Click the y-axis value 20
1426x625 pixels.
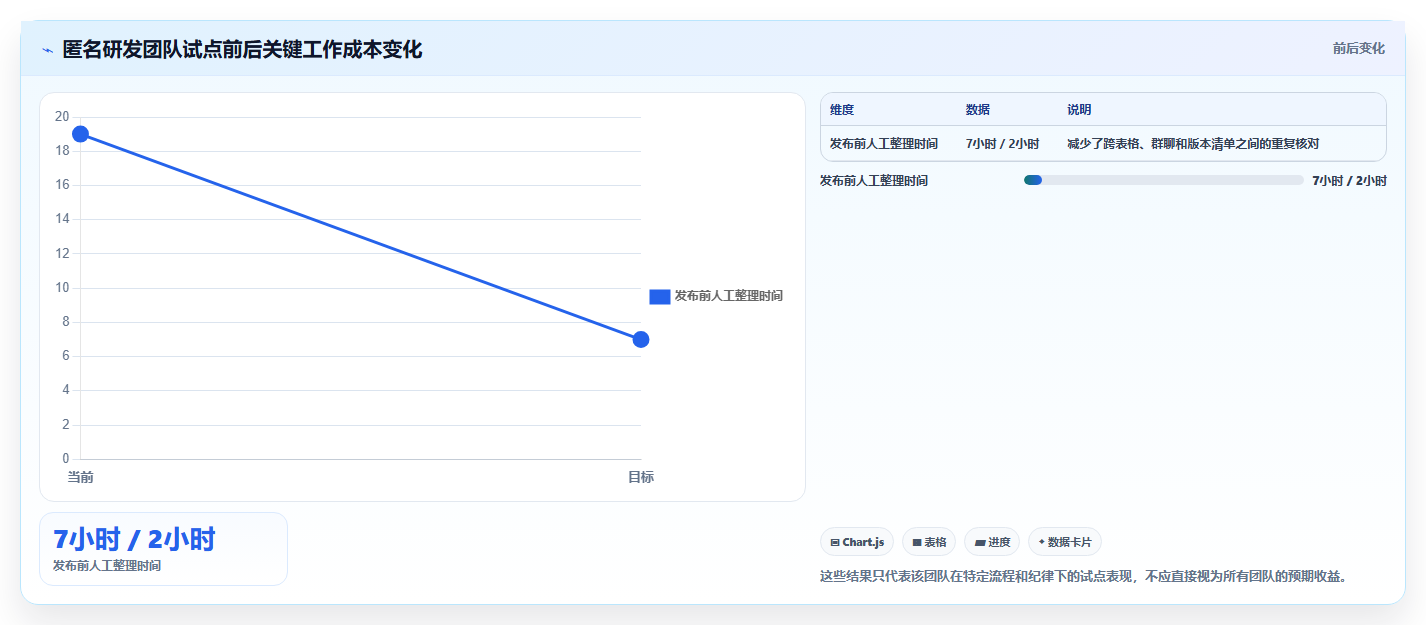pyautogui.click(x=62, y=117)
